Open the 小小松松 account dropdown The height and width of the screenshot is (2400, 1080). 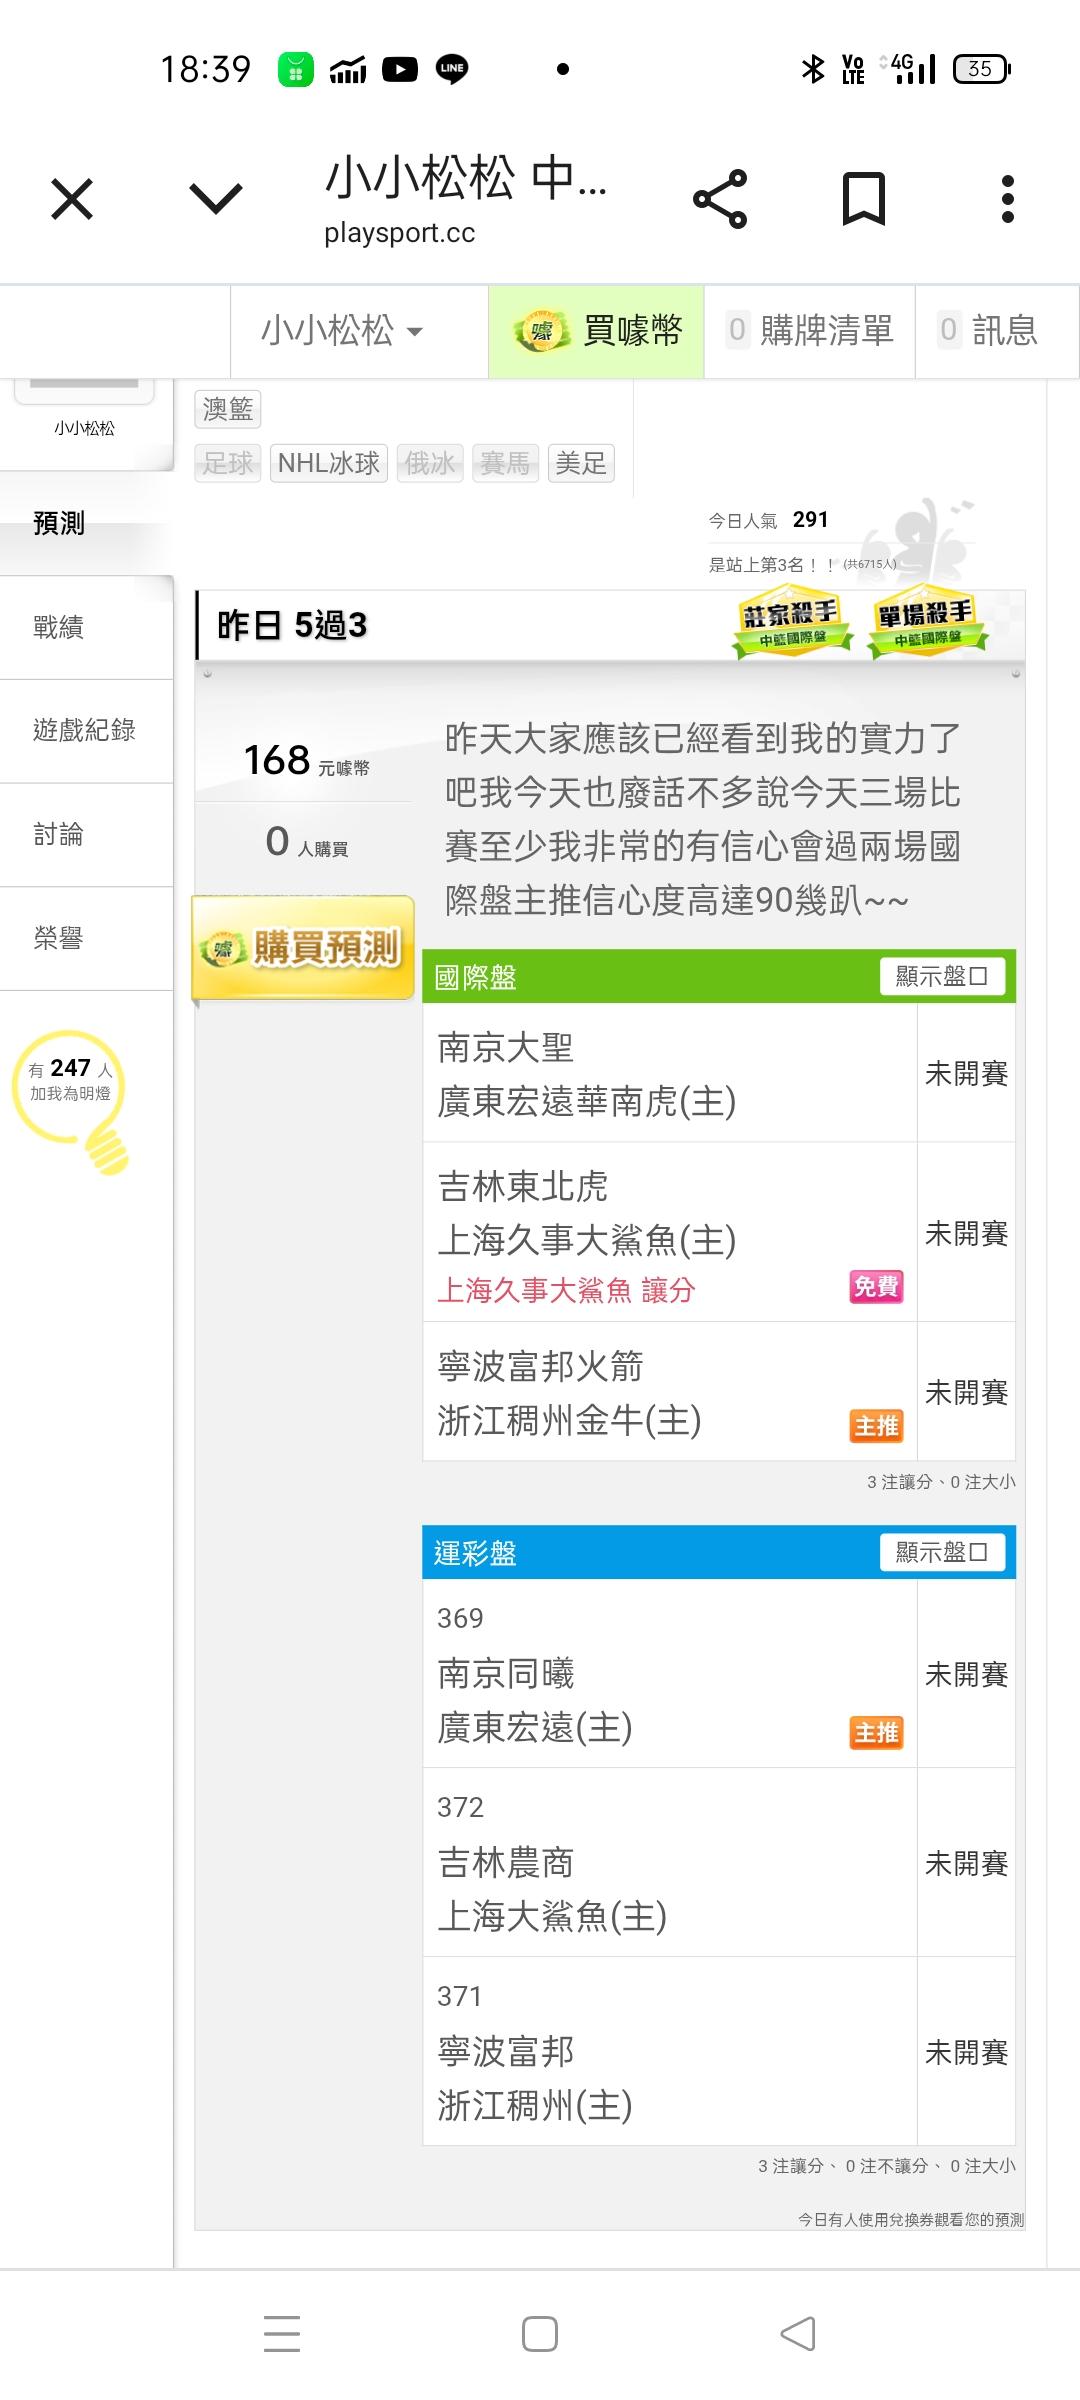(x=342, y=331)
